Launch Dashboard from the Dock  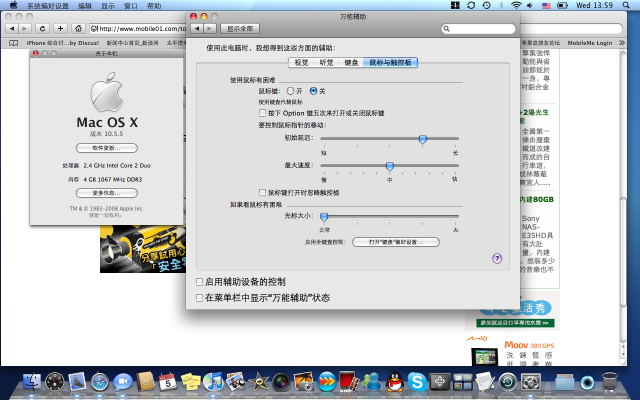pyautogui.click(x=55, y=382)
